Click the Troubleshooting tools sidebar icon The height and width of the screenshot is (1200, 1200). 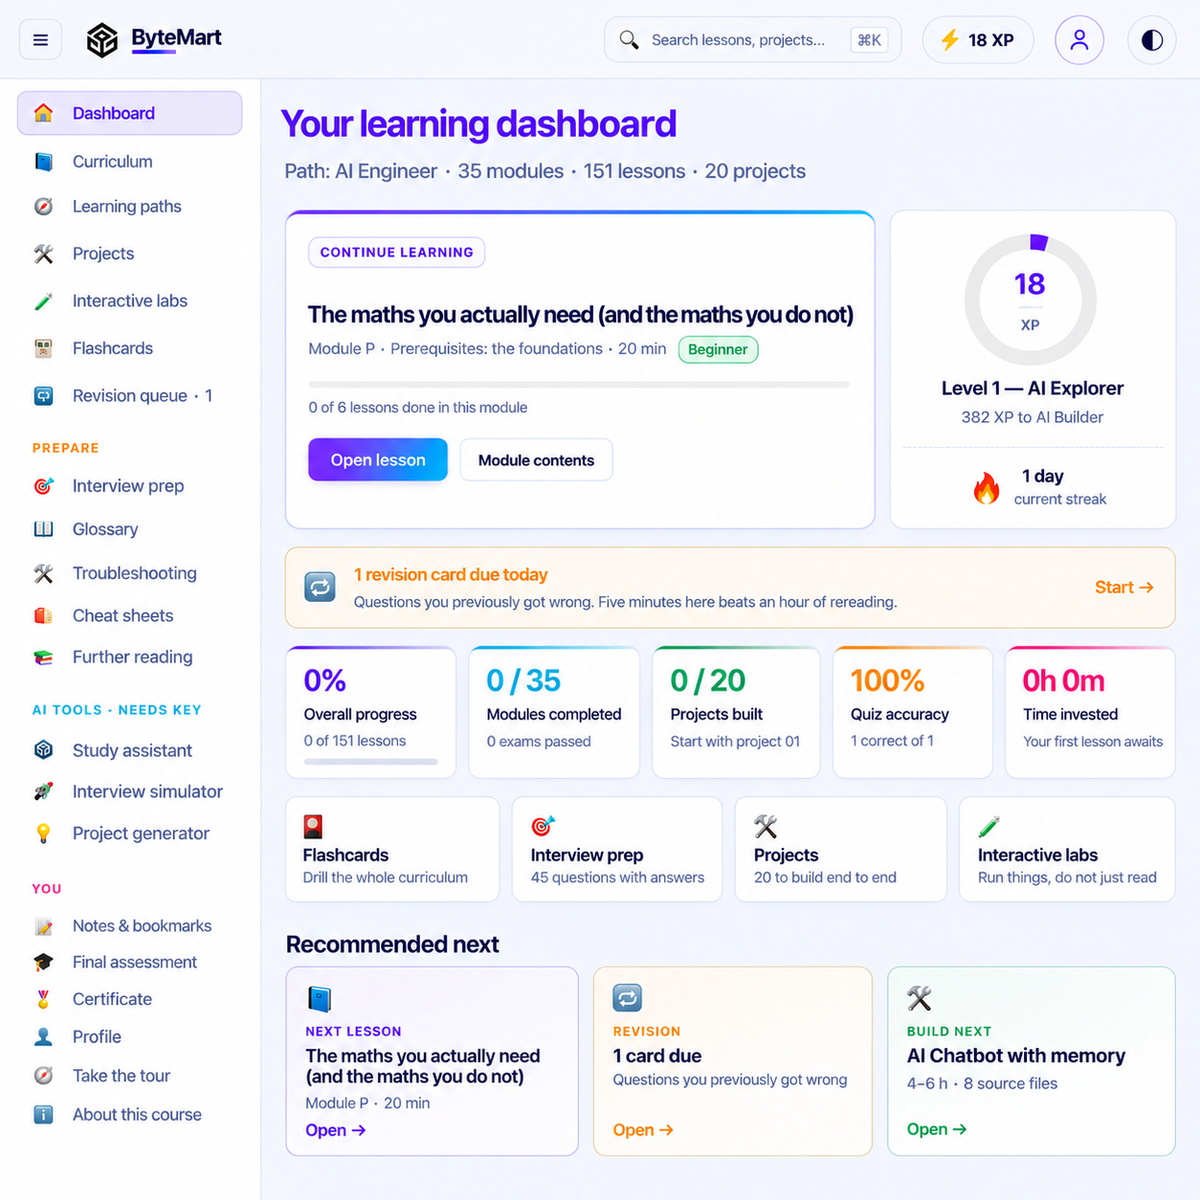pyautogui.click(x=43, y=573)
